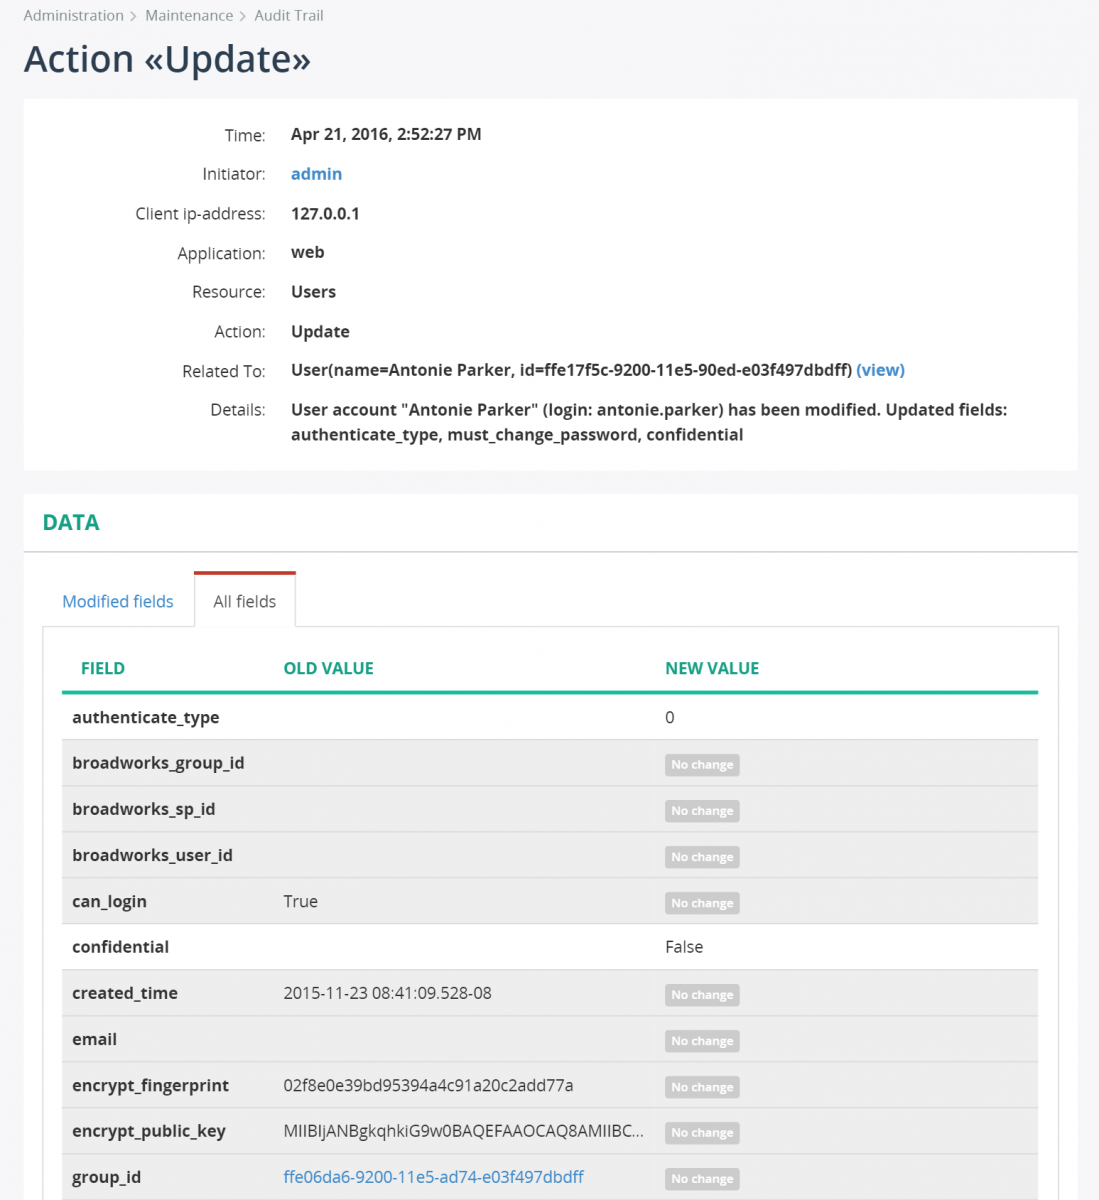Open the Maintenance breadcrumb link
The width and height of the screenshot is (1099, 1200).
coord(189,16)
